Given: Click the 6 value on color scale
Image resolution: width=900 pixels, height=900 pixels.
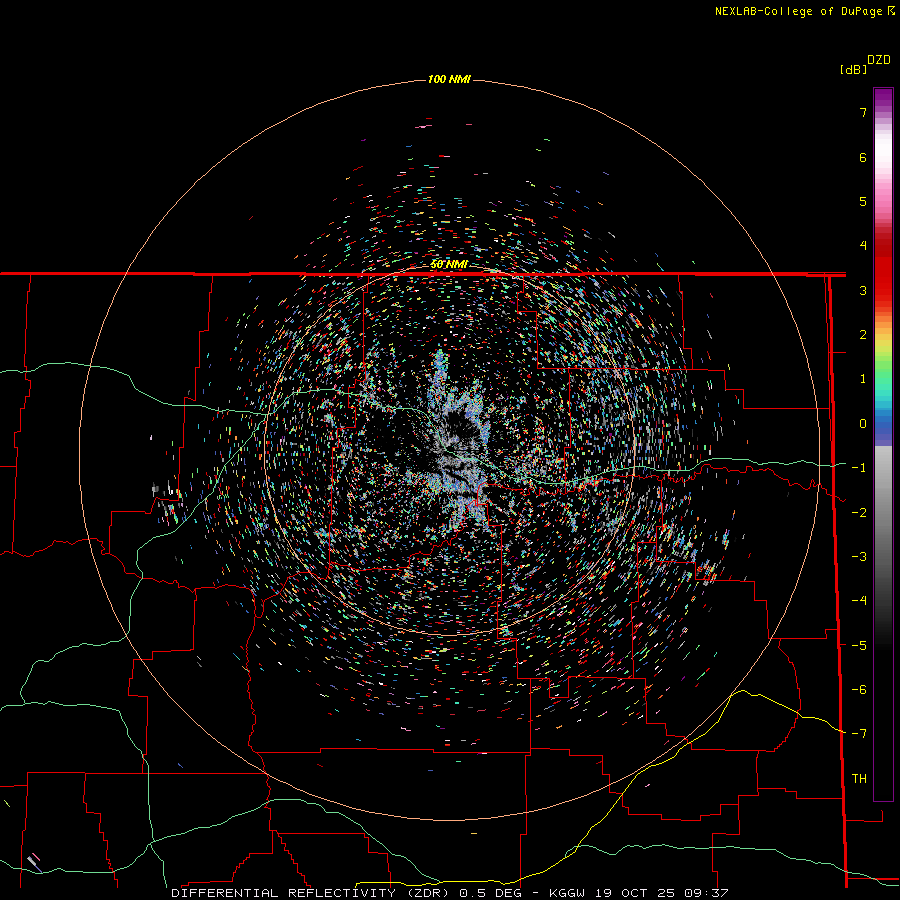Looking at the screenshot, I should click(863, 157).
